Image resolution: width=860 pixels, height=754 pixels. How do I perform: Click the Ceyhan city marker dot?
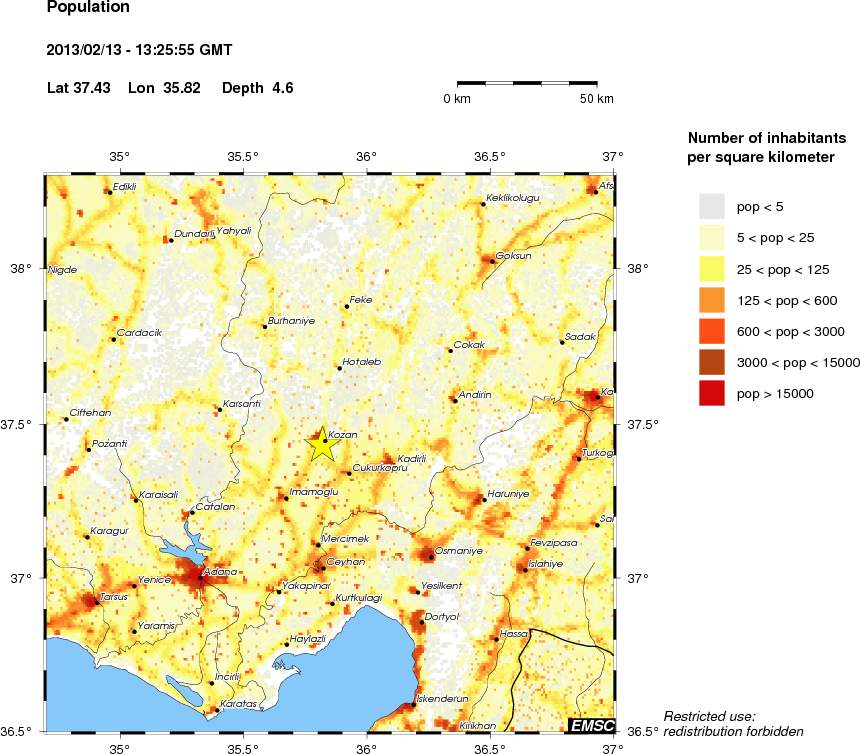click(x=323, y=568)
